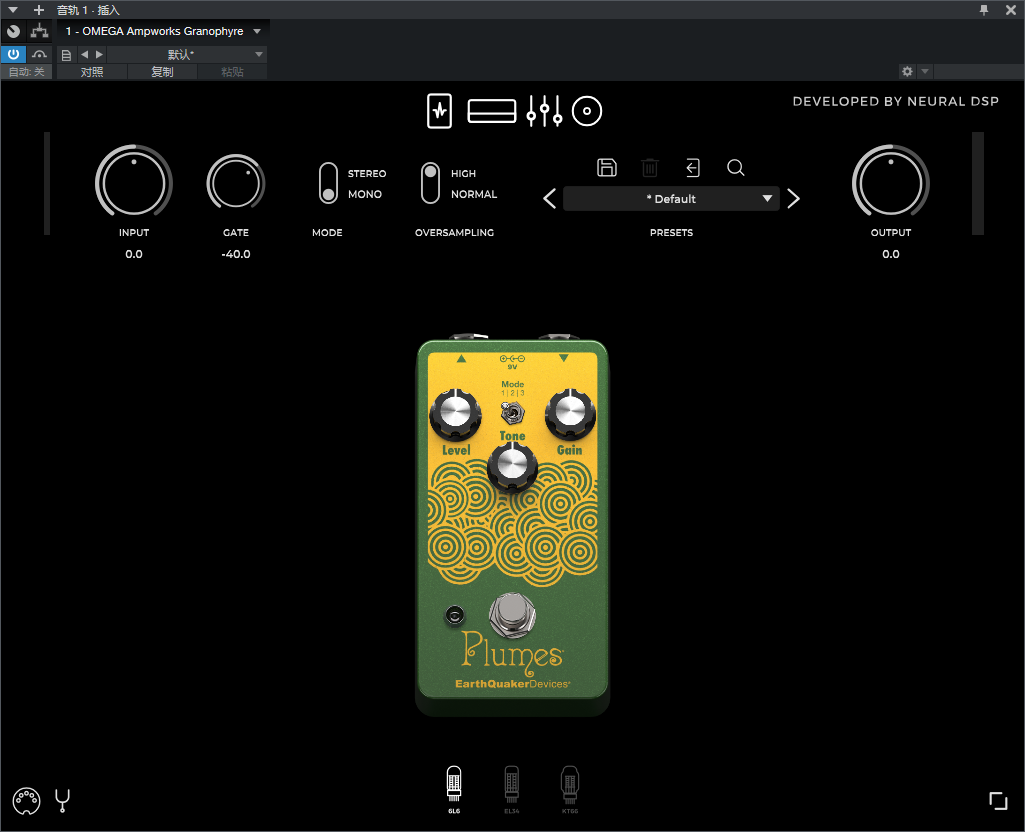
Task: Click the plugin editor knob icon
Action: point(13,31)
